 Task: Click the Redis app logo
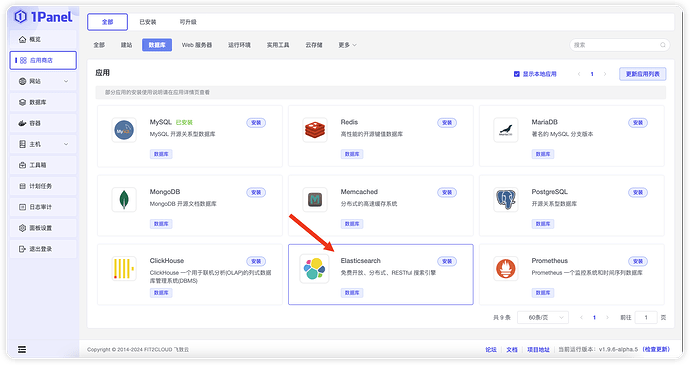315,130
